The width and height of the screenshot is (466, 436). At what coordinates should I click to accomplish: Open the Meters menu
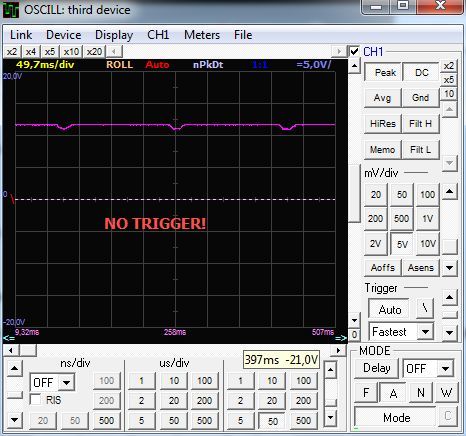[202, 35]
